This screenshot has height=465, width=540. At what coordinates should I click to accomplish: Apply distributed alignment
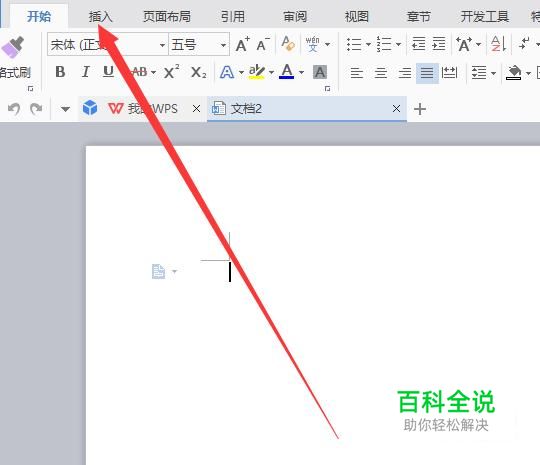point(449,73)
